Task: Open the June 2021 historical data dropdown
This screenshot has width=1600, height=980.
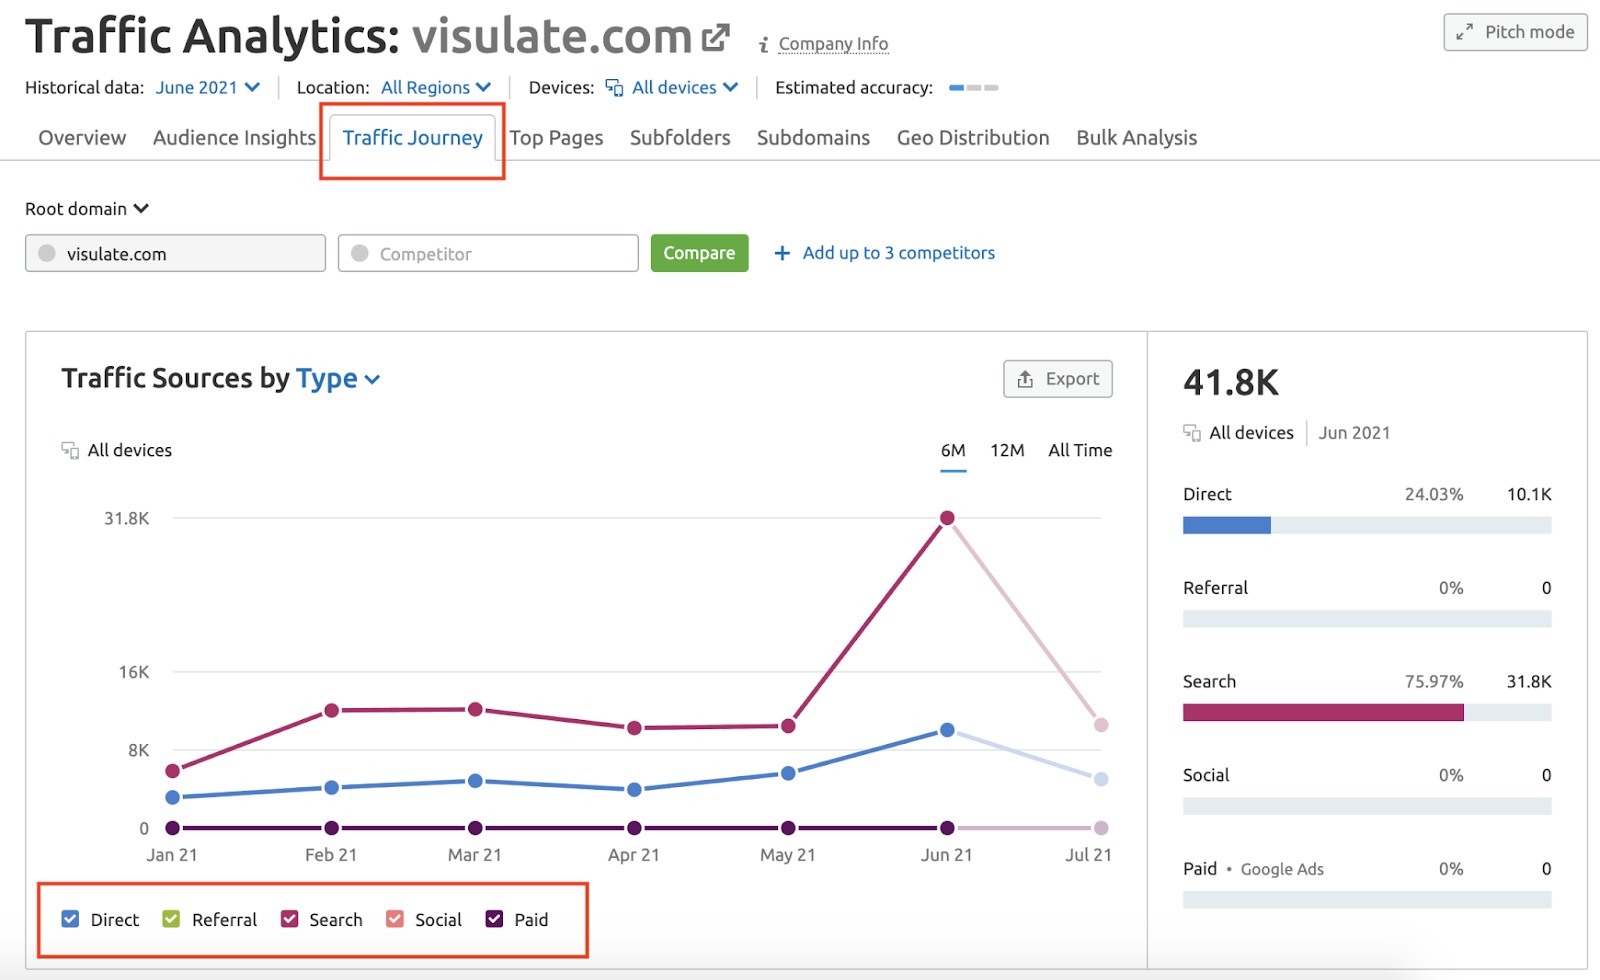Action: tap(208, 88)
